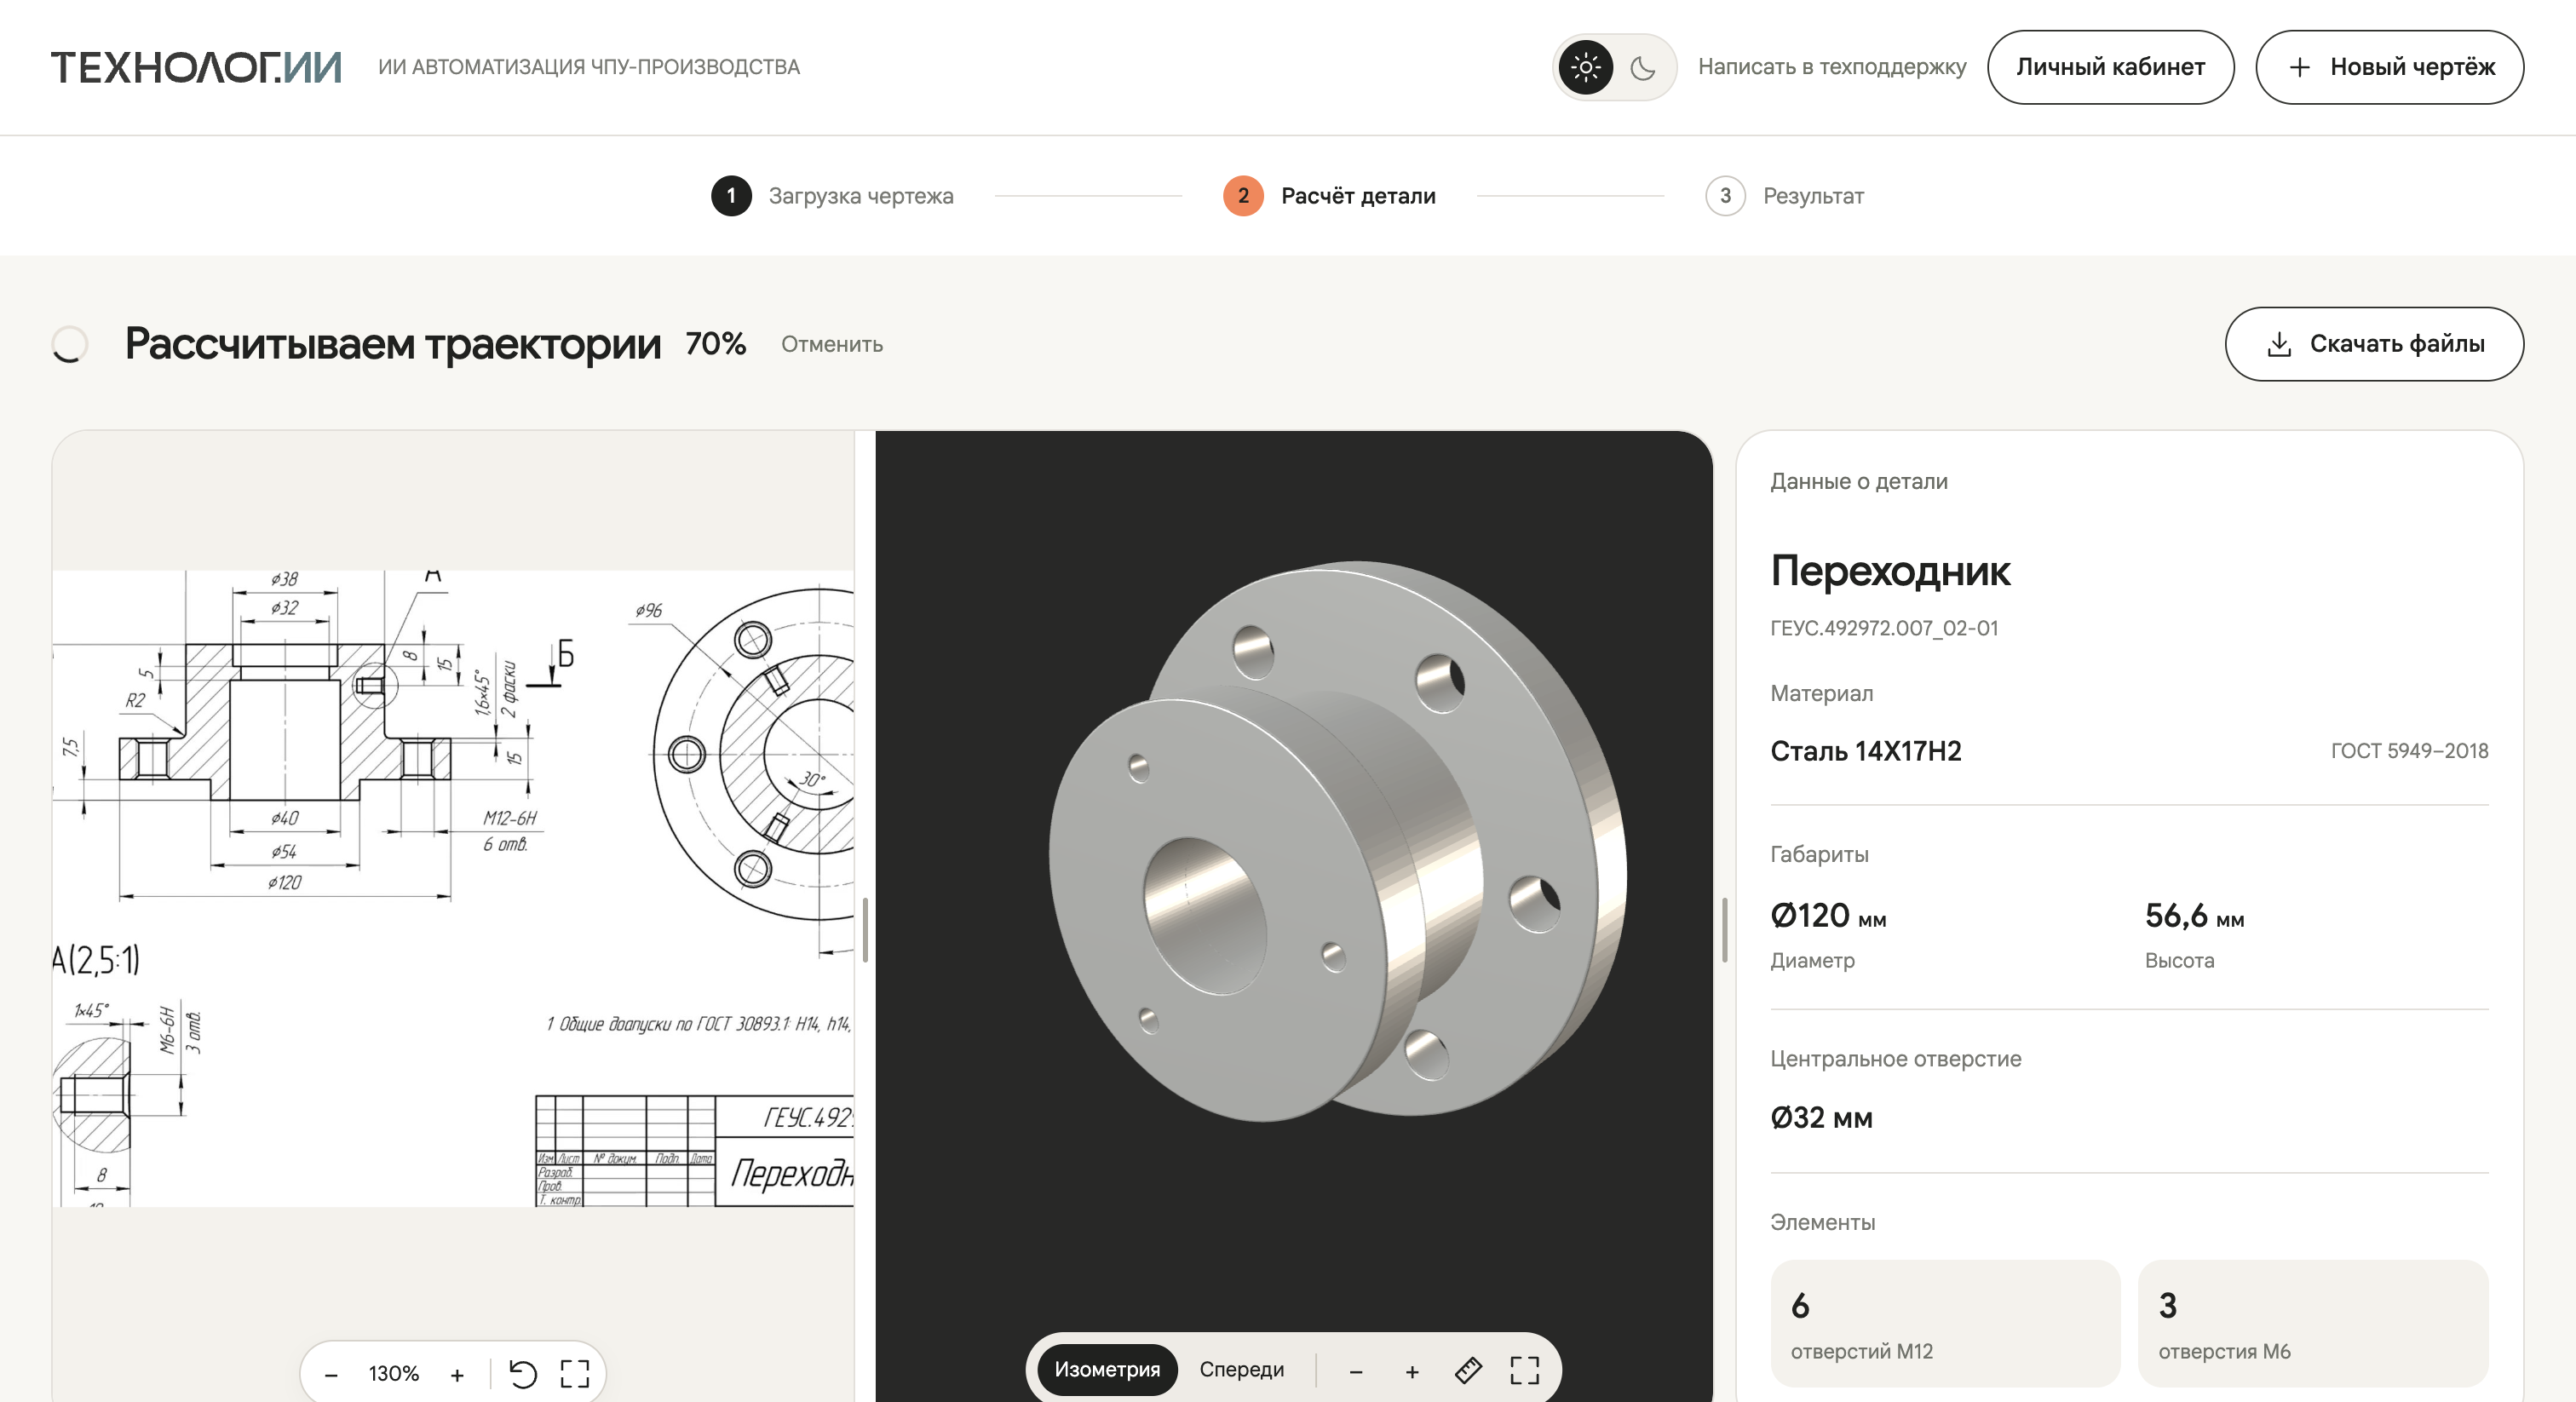Select Изометрия view
This screenshot has height=1402, width=2576.
click(1107, 1369)
